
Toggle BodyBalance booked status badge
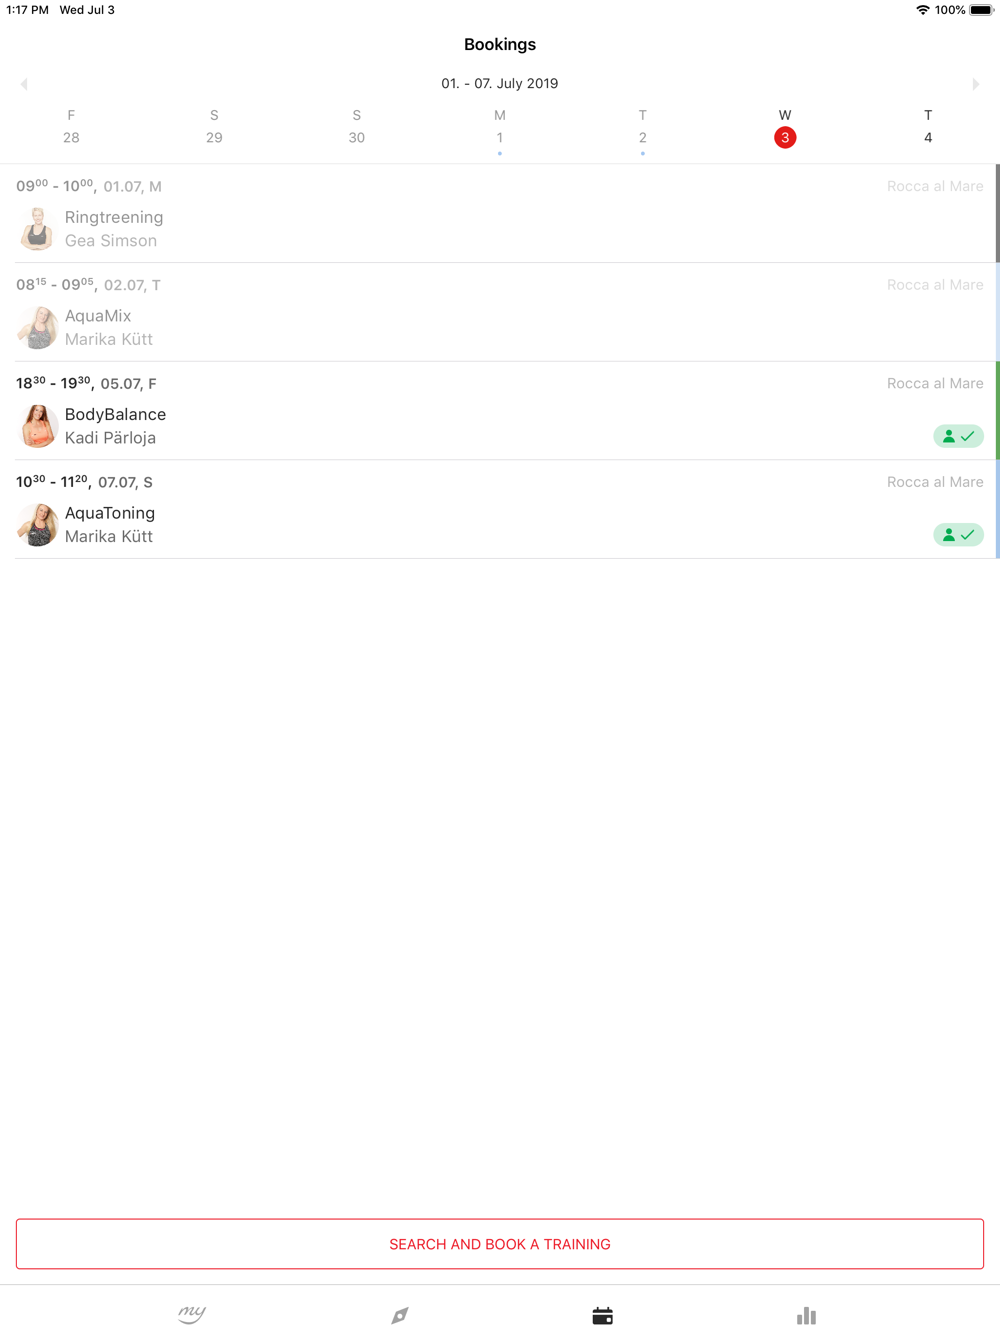pos(958,436)
